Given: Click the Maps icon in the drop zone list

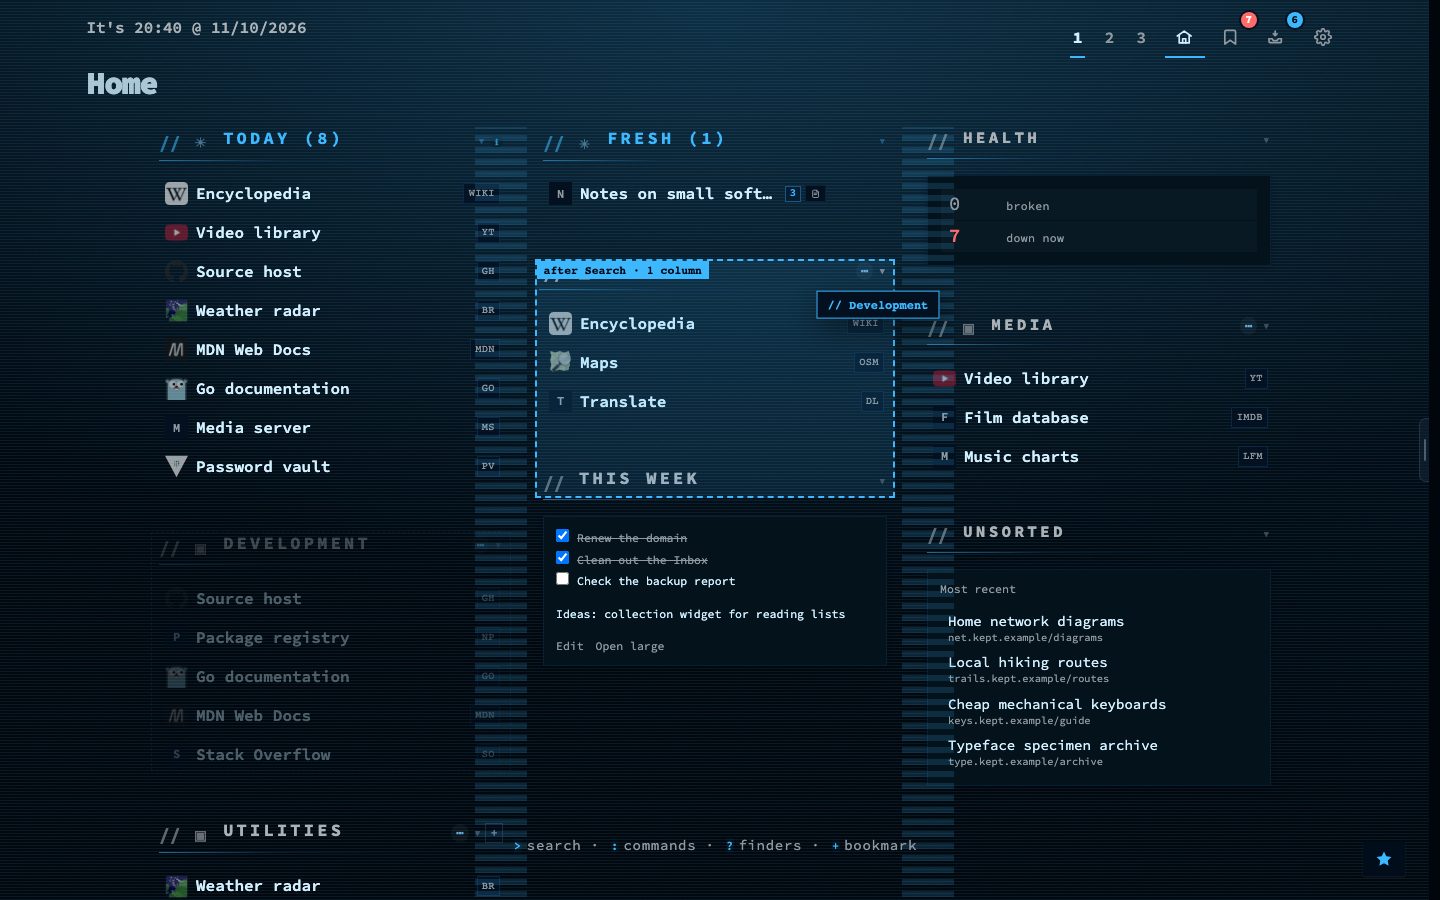Looking at the screenshot, I should point(560,362).
